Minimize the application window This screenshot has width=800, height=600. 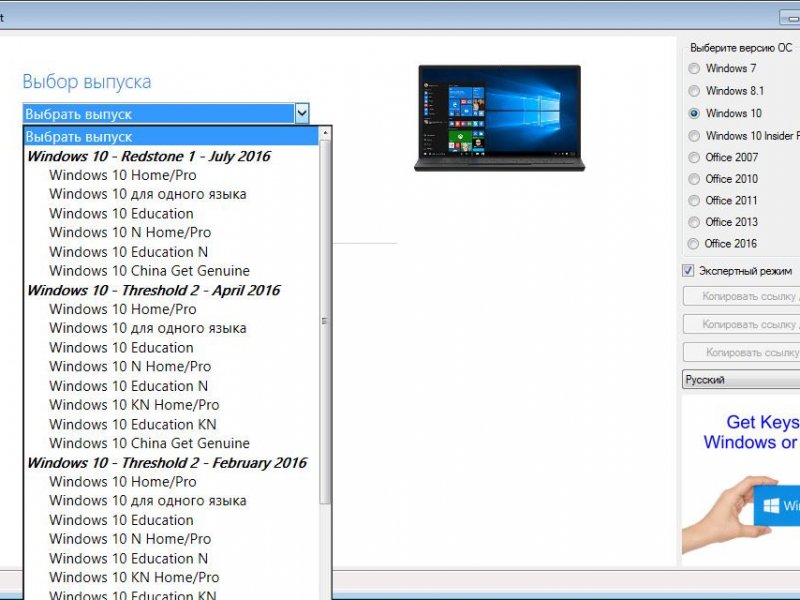point(790,18)
